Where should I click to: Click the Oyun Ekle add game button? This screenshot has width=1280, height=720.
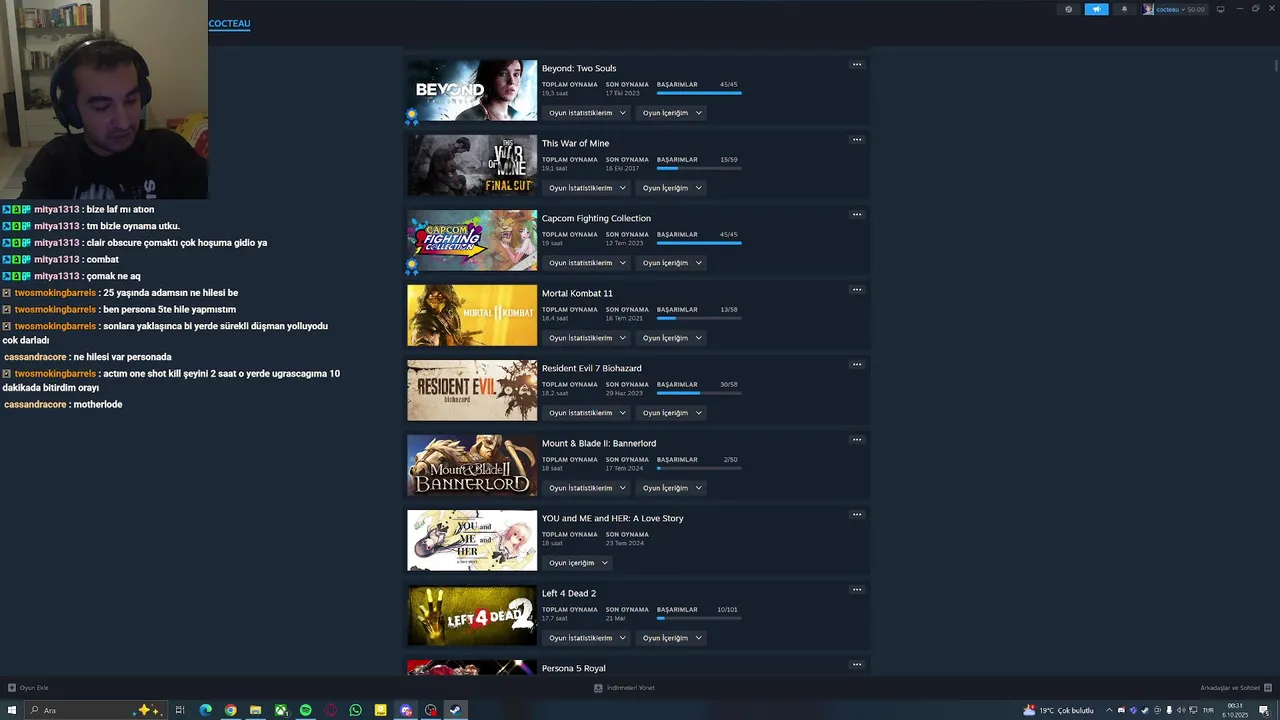pyautogui.click(x=28, y=688)
